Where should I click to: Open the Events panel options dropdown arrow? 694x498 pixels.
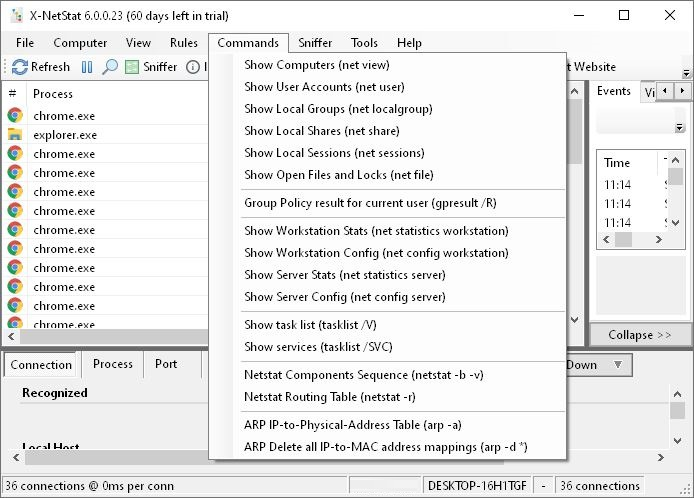(679, 128)
